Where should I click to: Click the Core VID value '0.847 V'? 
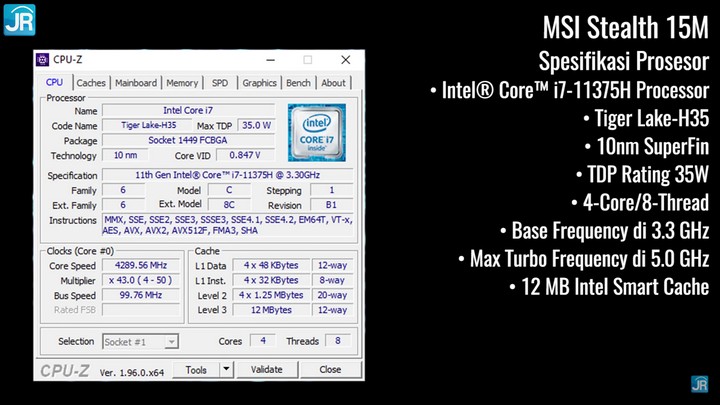point(245,155)
